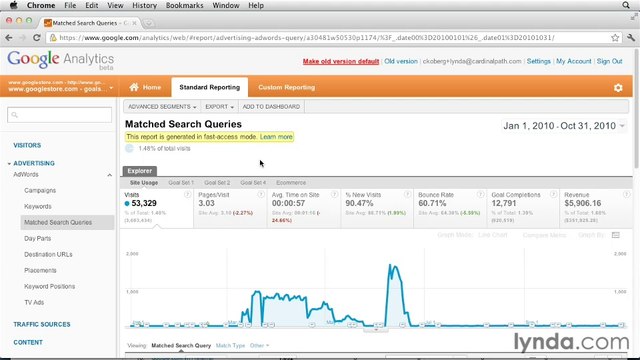The image size is (640, 360).
Task: Open Day Parts report in sidebar
Action: pos(38,238)
